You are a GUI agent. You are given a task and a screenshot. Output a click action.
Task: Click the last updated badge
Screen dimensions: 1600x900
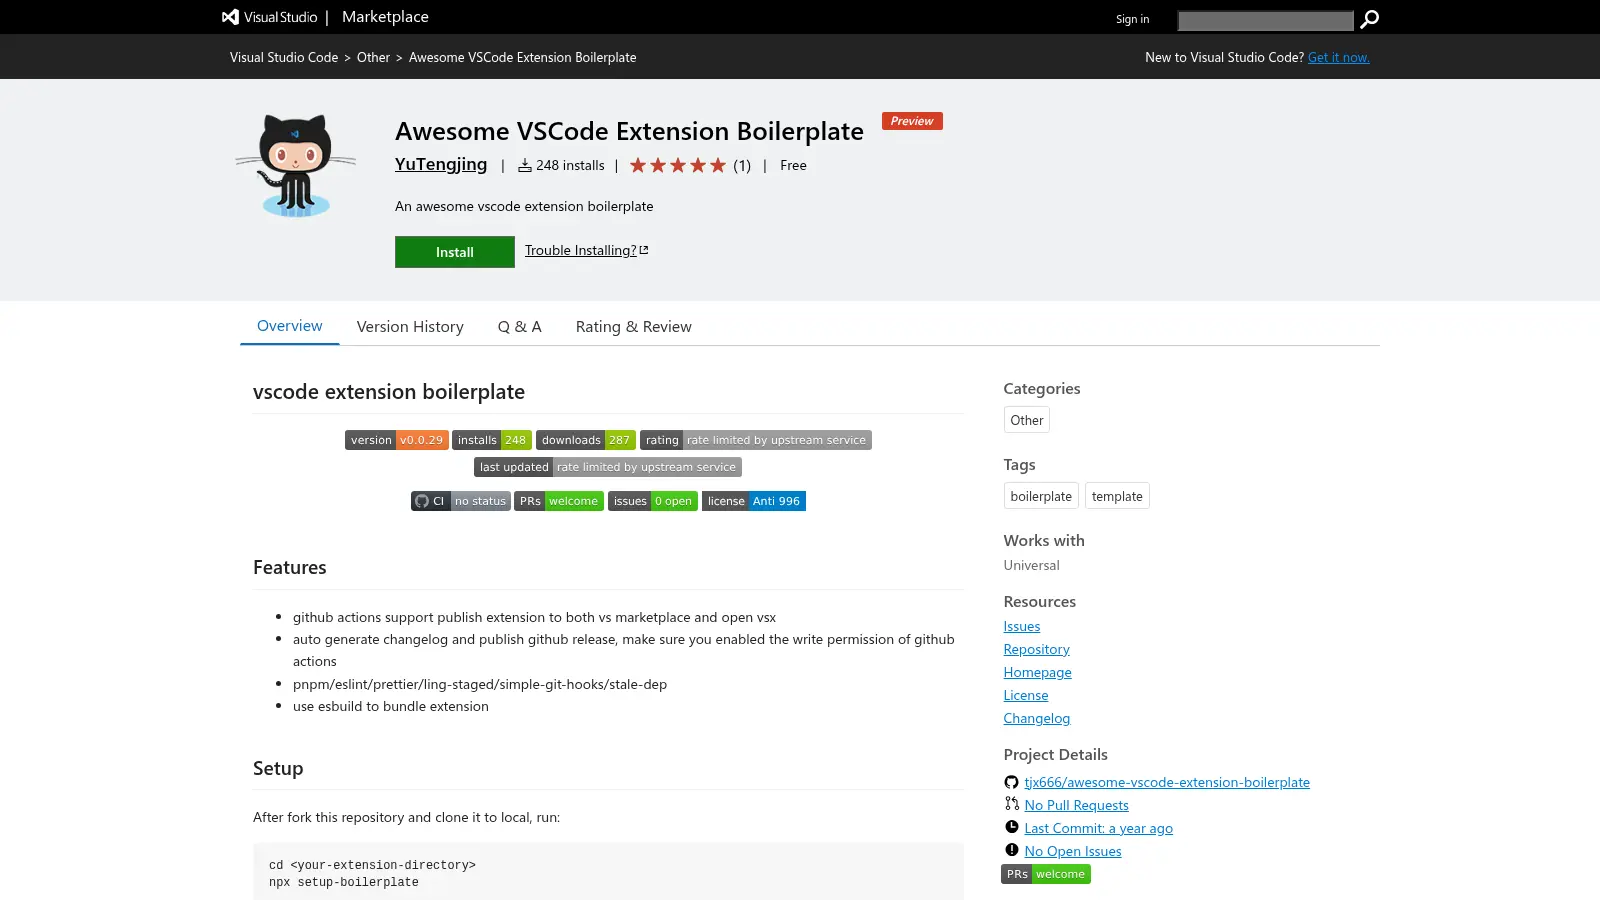[607, 467]
